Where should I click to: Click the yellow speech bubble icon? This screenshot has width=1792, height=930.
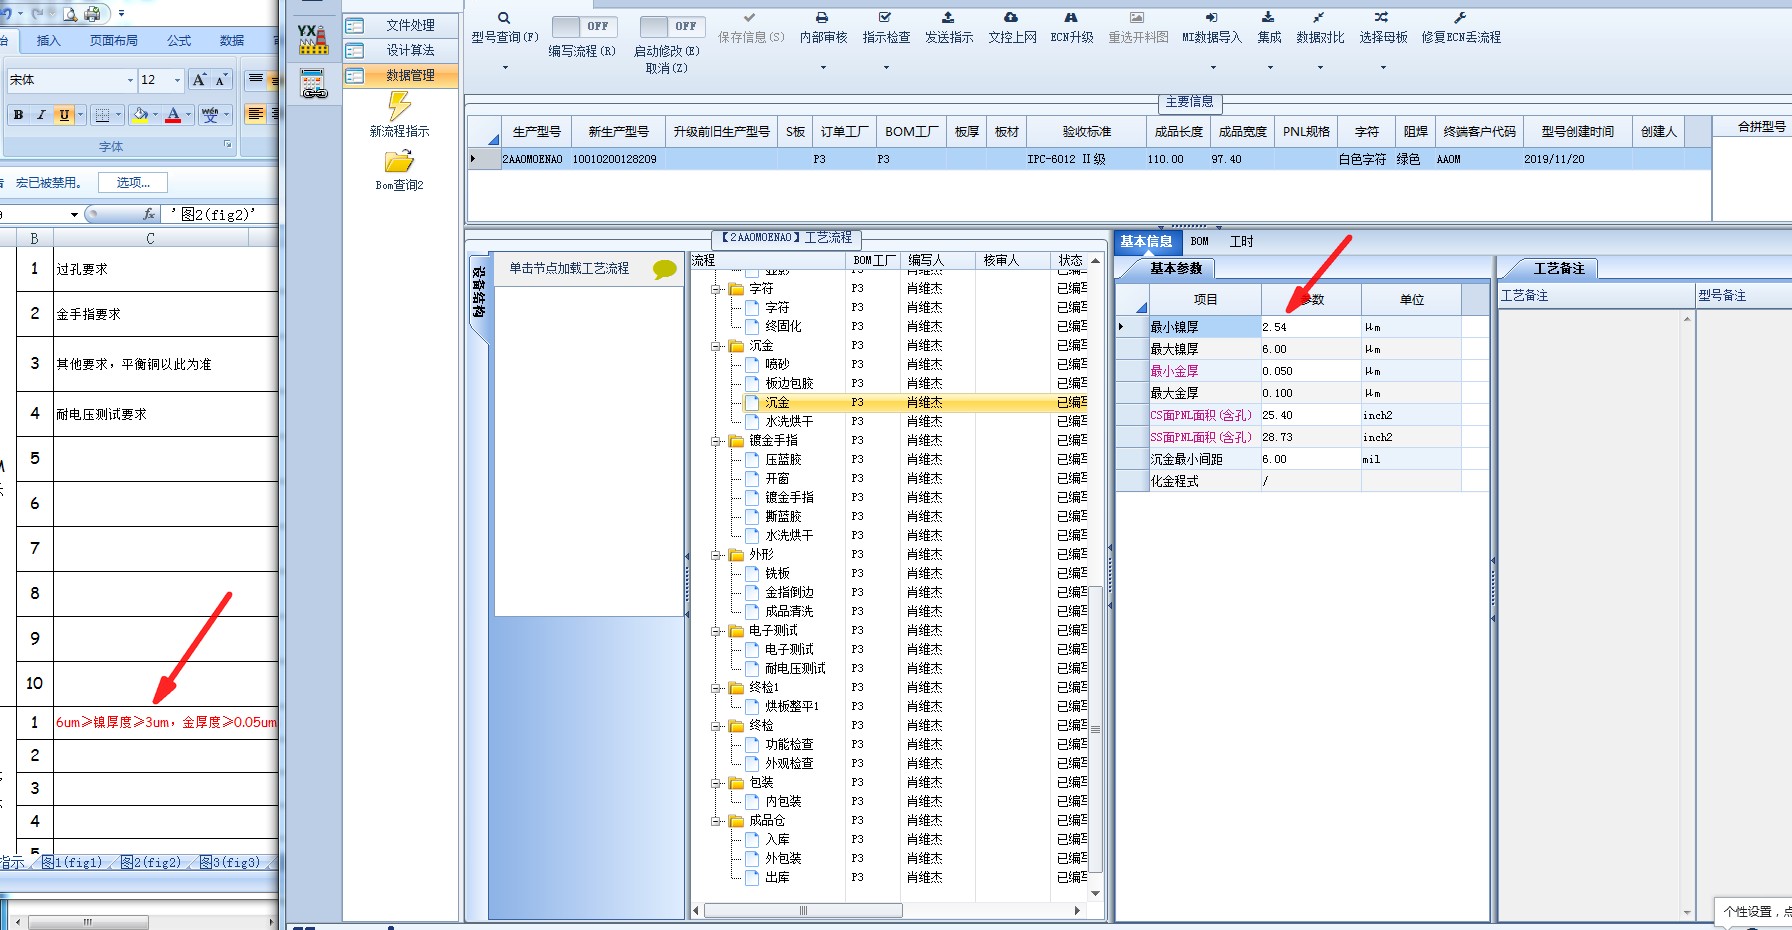point(664,269)
